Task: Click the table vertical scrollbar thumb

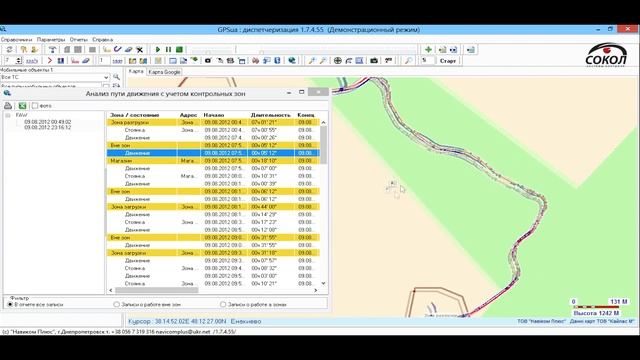Action: tap(323, 144)
